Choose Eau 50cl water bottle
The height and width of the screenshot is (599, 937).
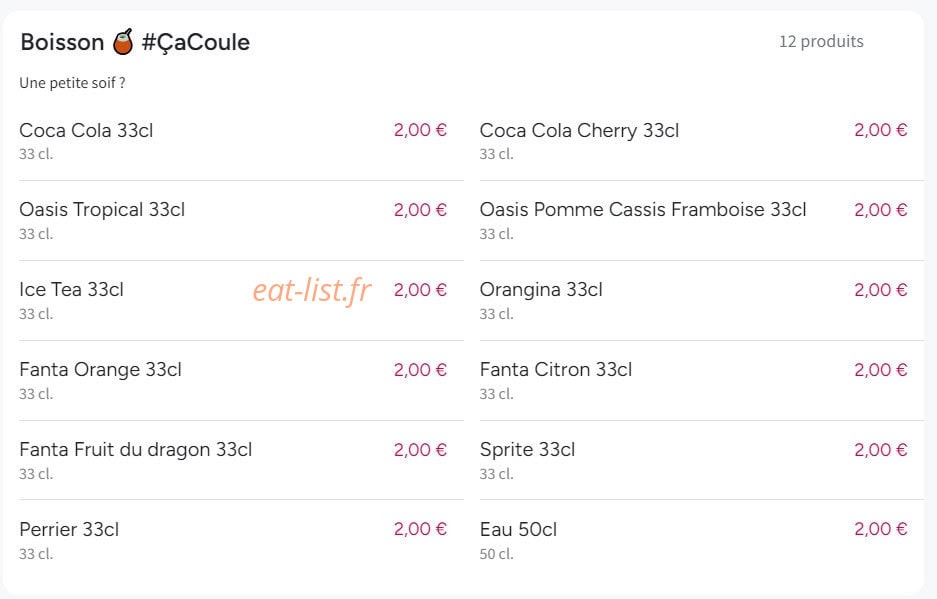pos(702,540)
